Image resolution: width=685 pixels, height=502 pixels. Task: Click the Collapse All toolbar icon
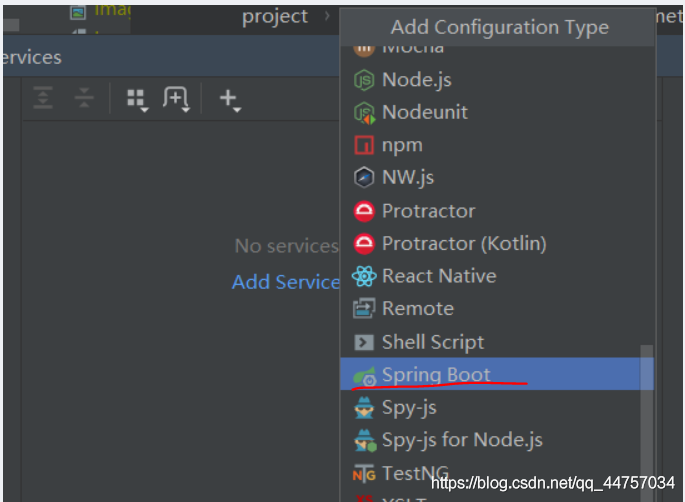pos(84,97)
